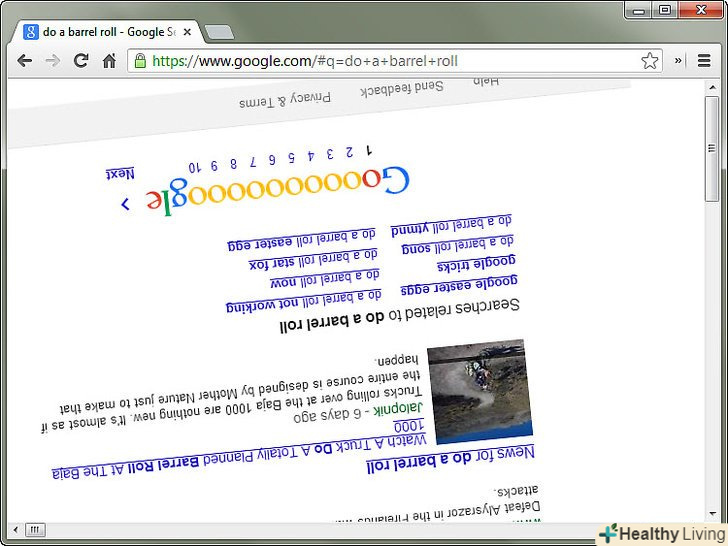The height and width of the screenshot is (546, 728).
Task: Bookmark this page with the star icon
Action: click(650, 61)
